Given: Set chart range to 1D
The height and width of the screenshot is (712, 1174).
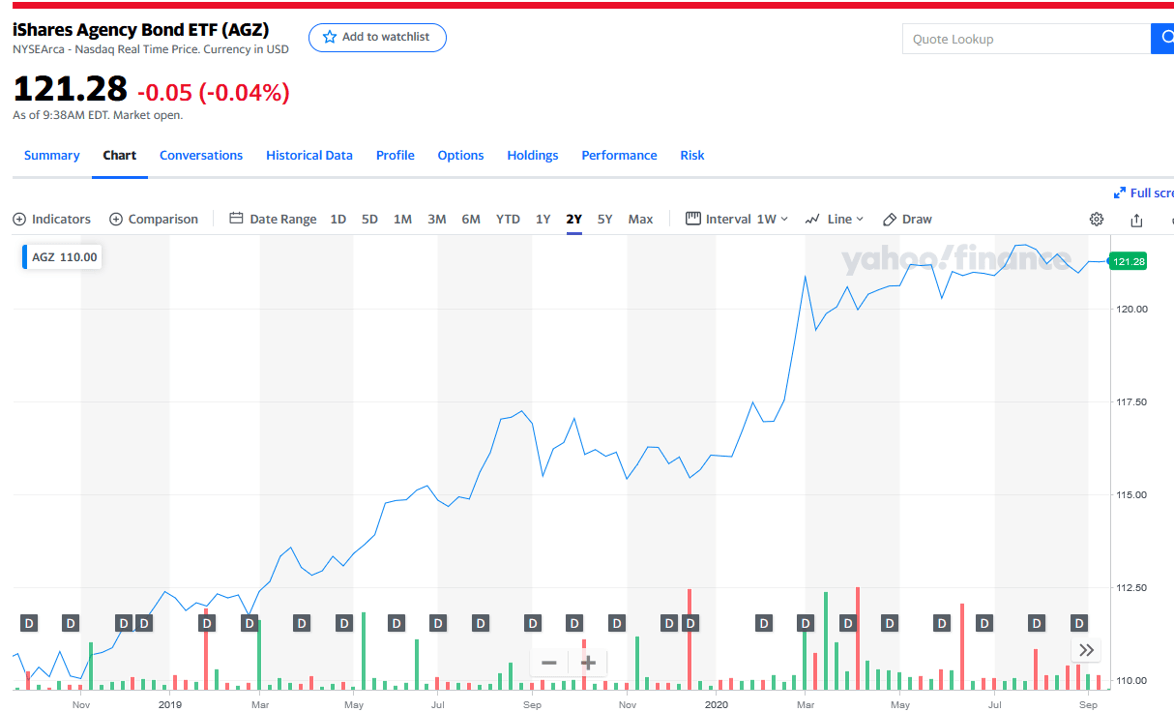Looking at the screenshot, I should [x=338, y=219].
